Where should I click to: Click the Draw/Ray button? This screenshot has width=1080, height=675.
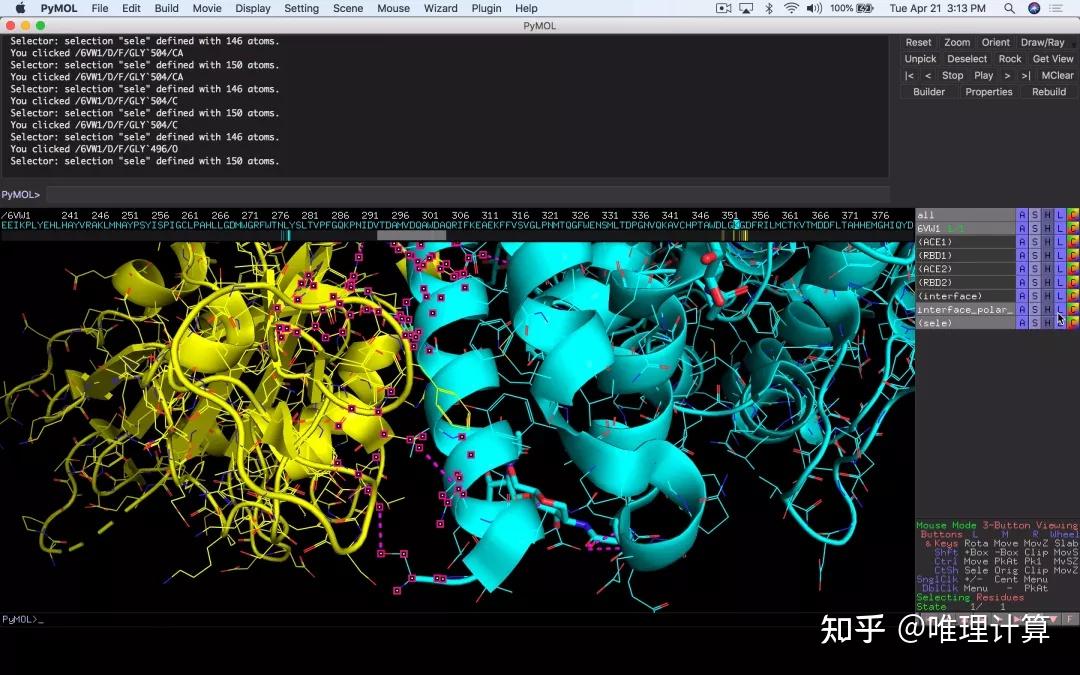click(x=1042, y=43)
